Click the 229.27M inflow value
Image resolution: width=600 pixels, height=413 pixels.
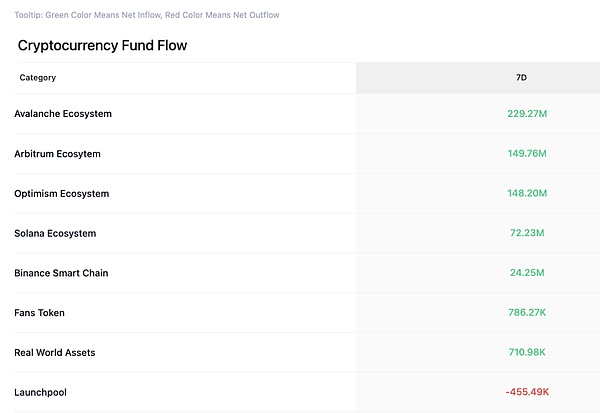(527, 114)
